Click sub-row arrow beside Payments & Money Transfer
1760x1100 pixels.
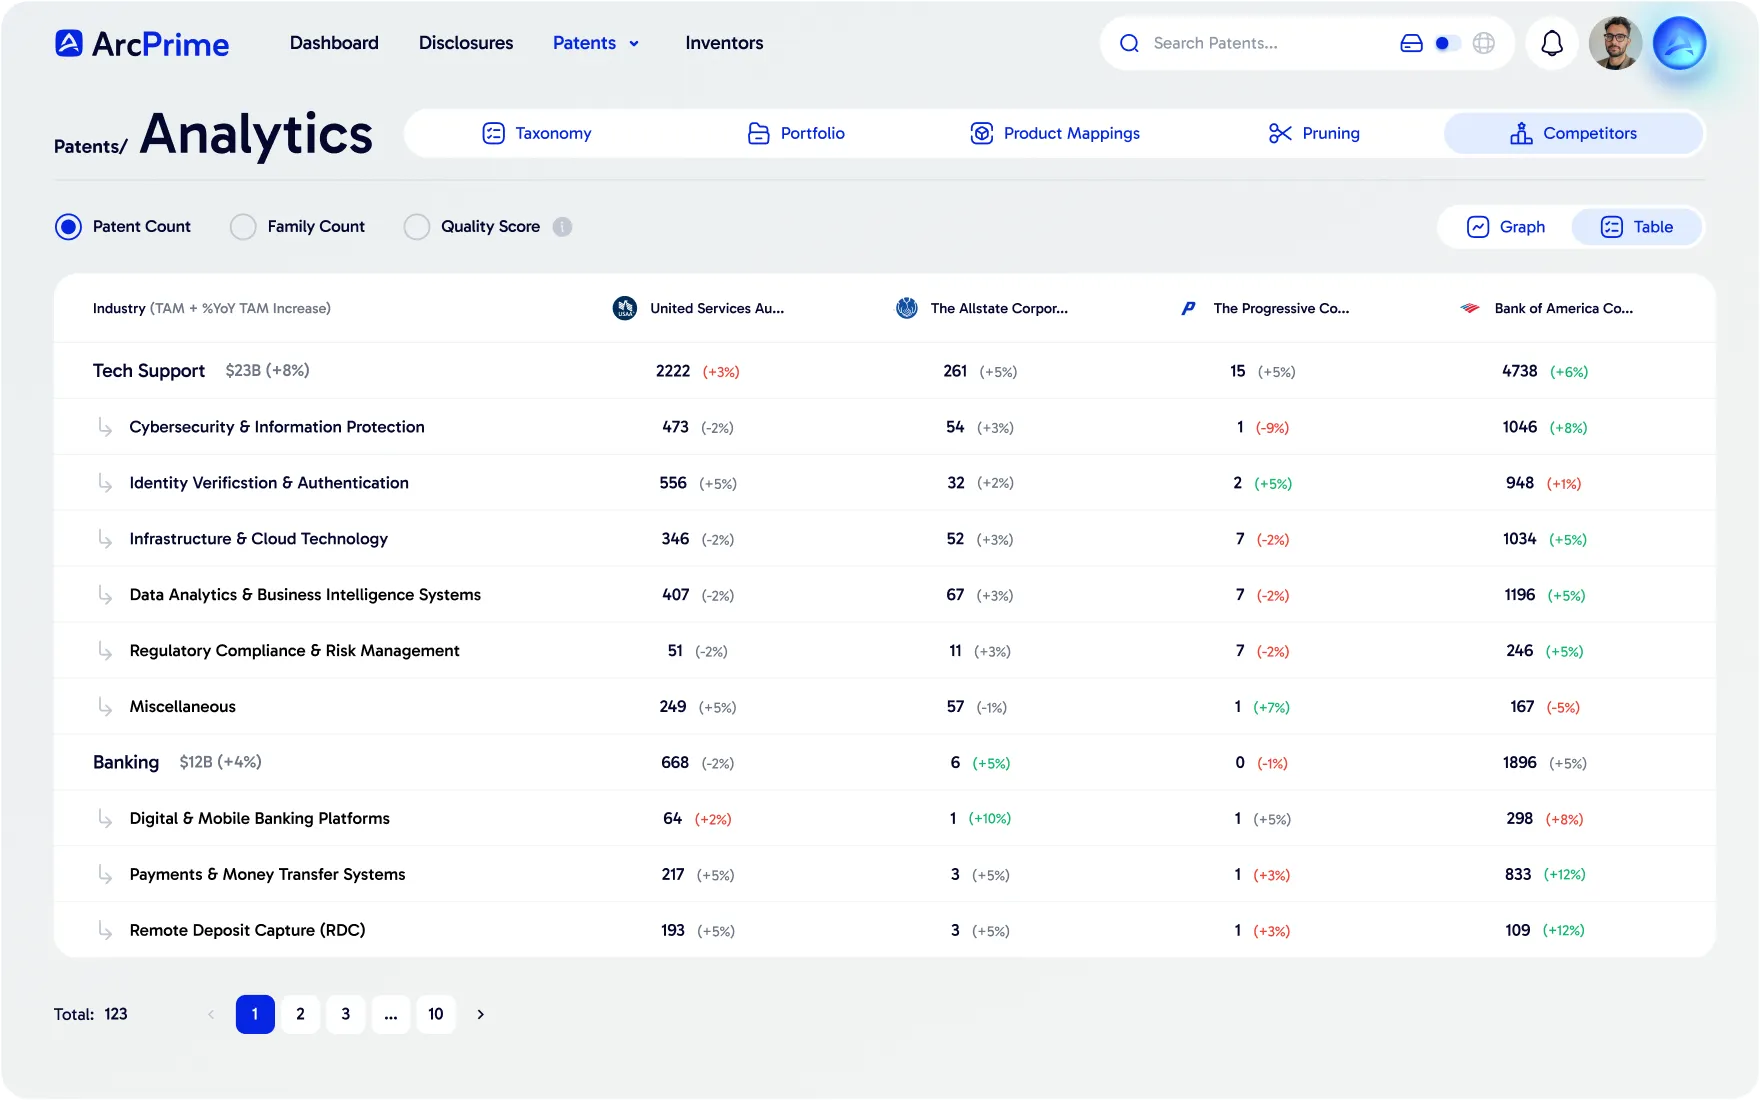pos(105,875)
